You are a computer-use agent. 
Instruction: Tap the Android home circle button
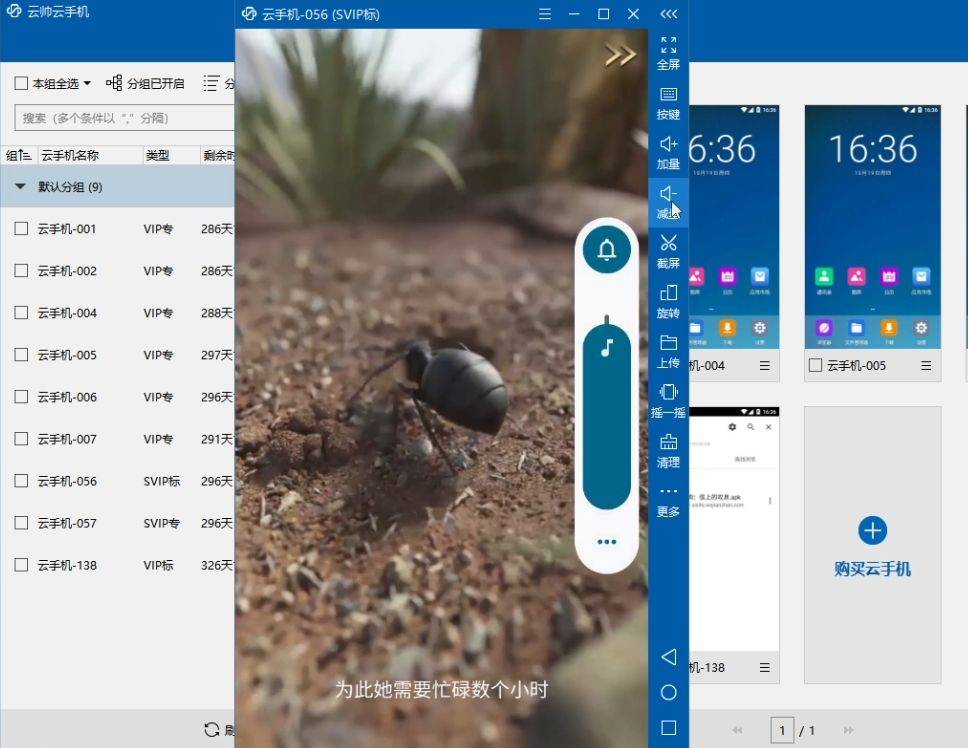pyautogui.click(x=669, y=692)
